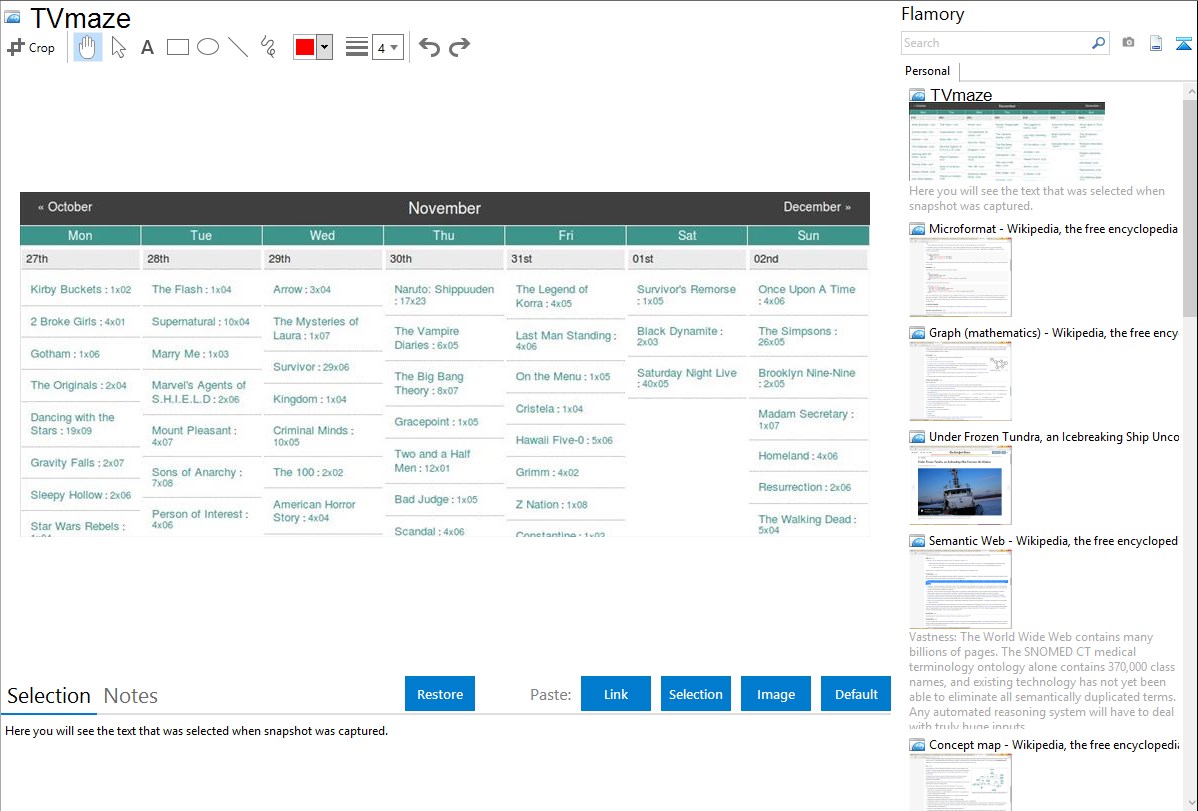Viewport: 1198px width, 811px height.
Task: Select the ellipse shape tool
Action: point(208,47)
